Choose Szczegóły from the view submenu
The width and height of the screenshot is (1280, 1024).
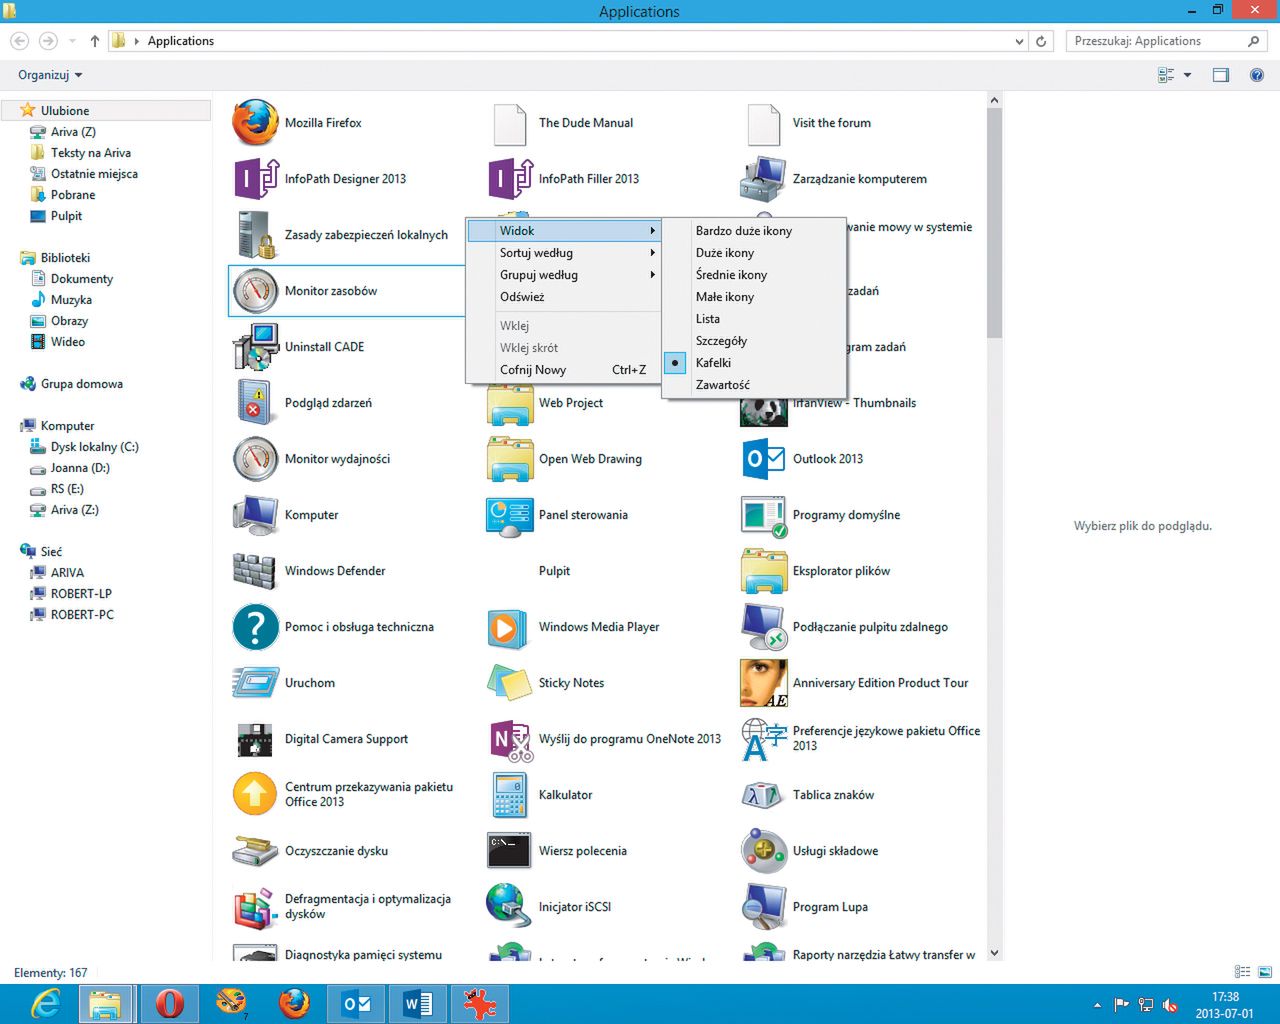tap(721, 341)
